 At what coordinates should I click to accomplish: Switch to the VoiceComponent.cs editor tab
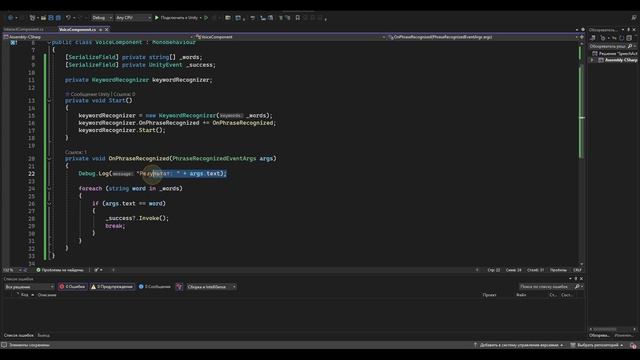pos(77,30)
